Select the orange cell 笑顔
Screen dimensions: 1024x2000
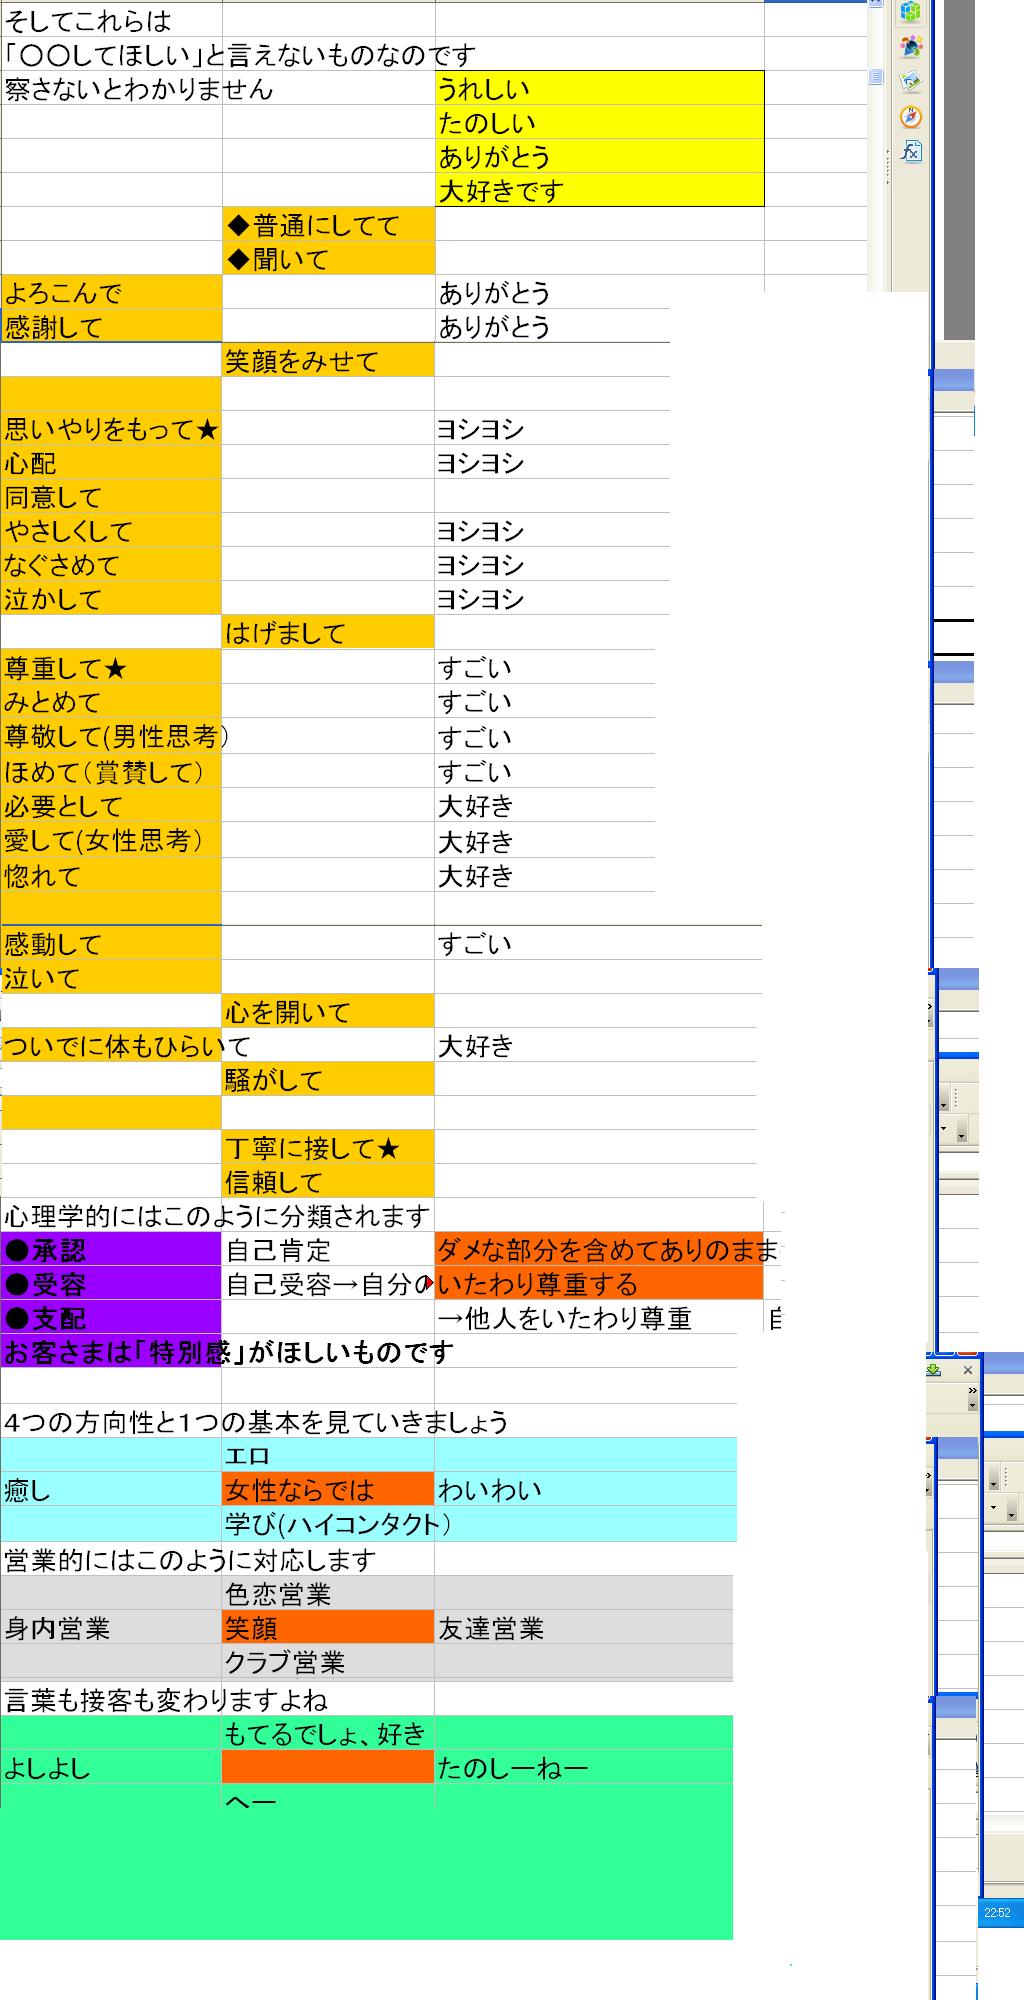[x=328, y=1627]
